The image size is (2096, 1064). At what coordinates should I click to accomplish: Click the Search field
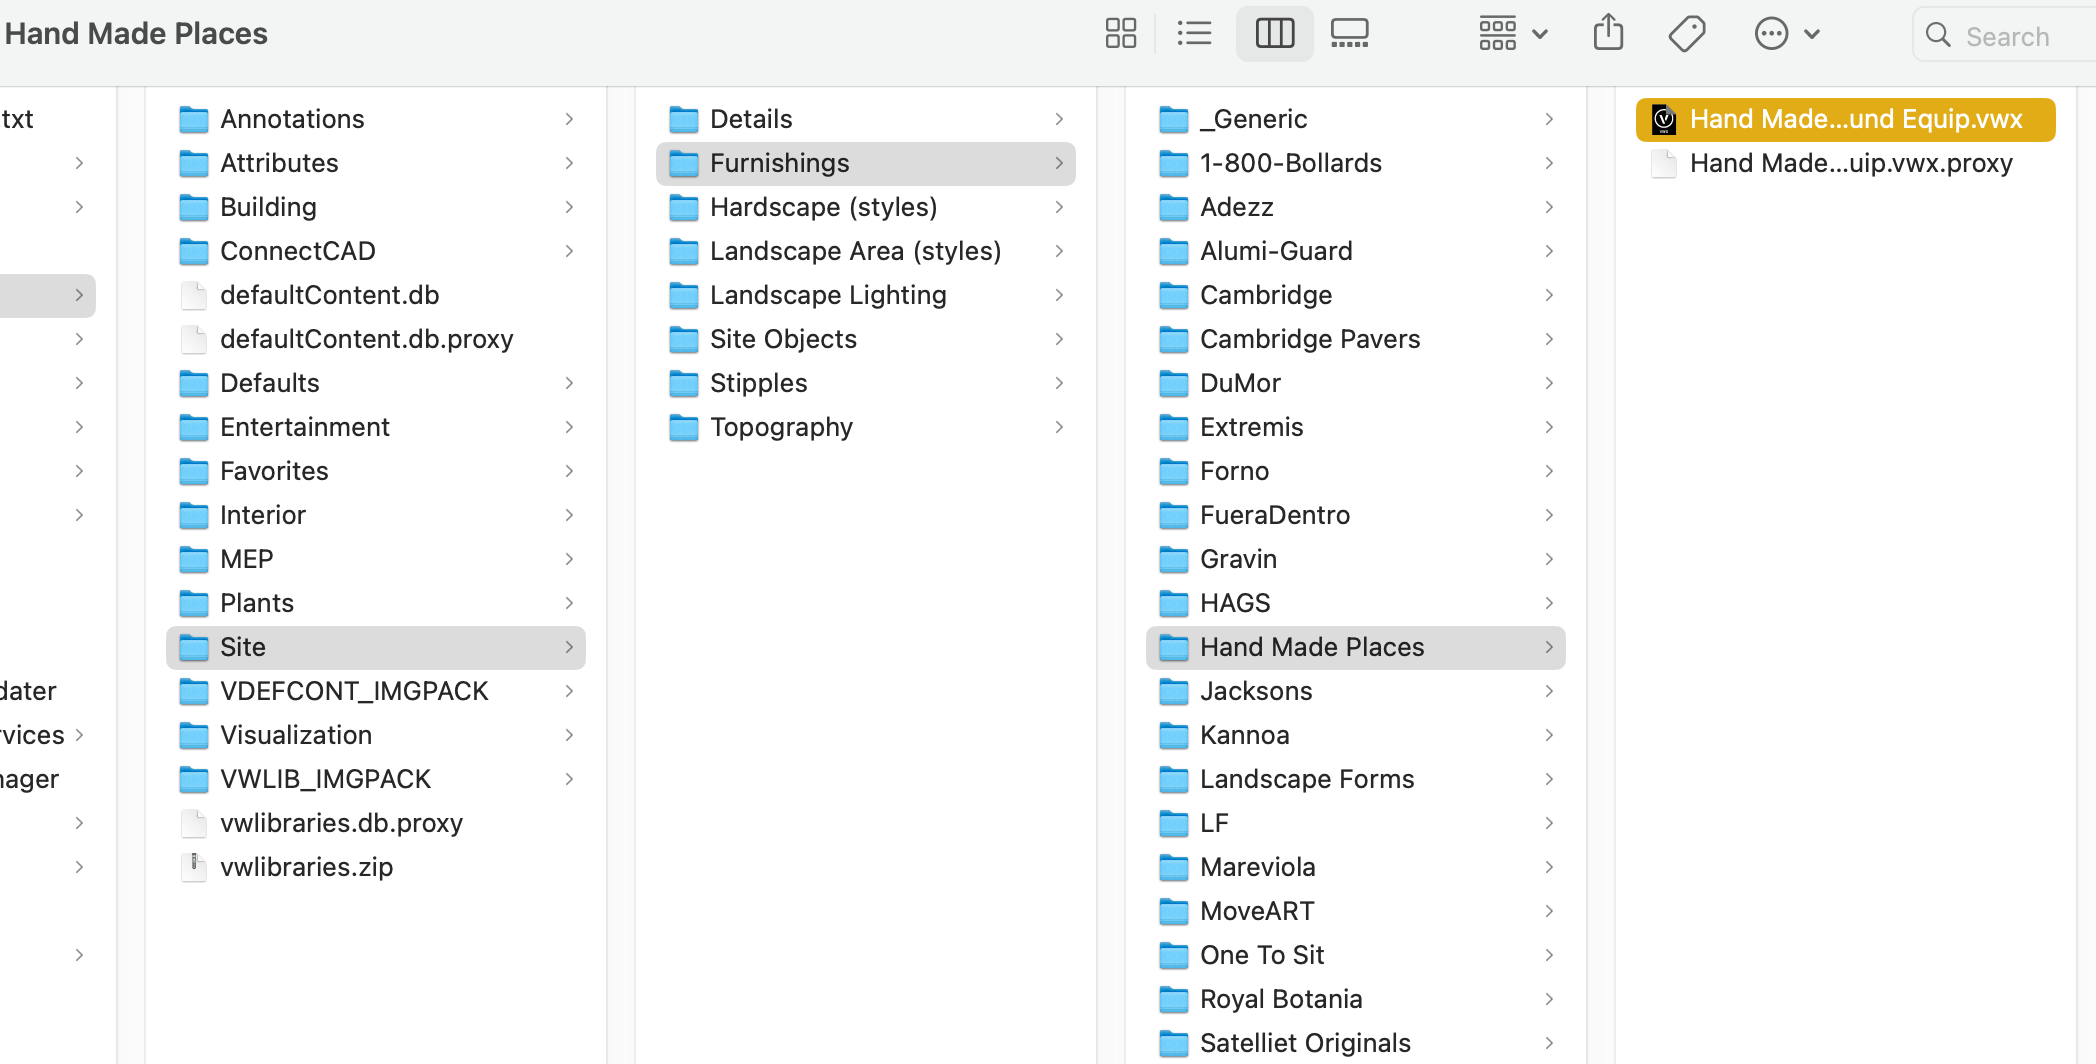coord(2010,35)
